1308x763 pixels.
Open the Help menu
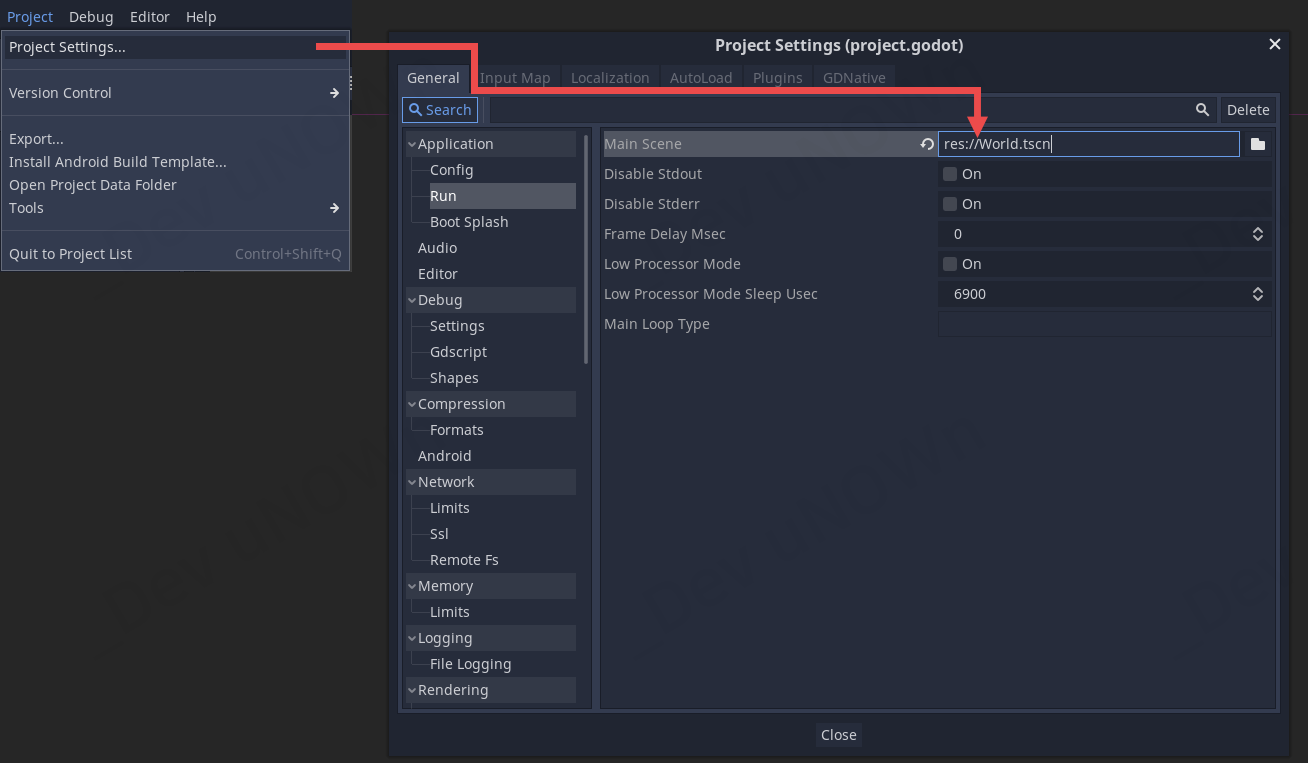(201, 17)
